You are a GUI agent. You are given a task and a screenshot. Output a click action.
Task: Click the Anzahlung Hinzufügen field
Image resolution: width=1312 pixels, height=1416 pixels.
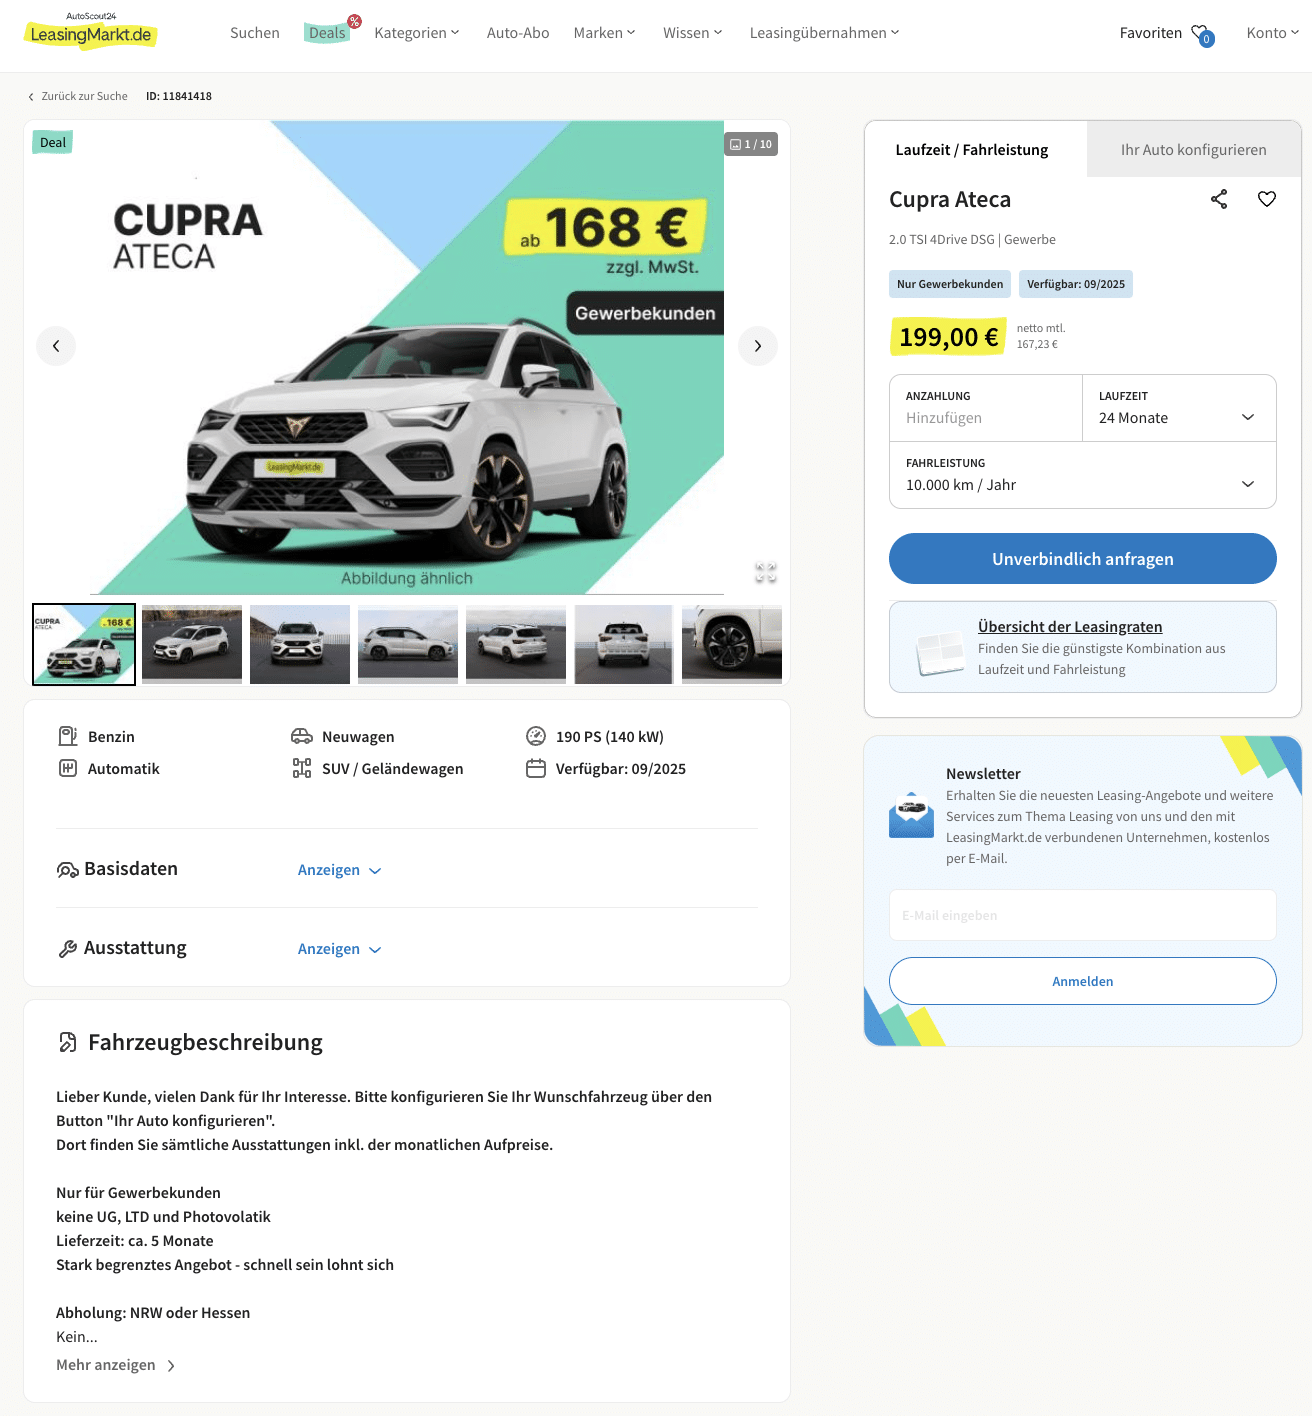tap(986, 408)
